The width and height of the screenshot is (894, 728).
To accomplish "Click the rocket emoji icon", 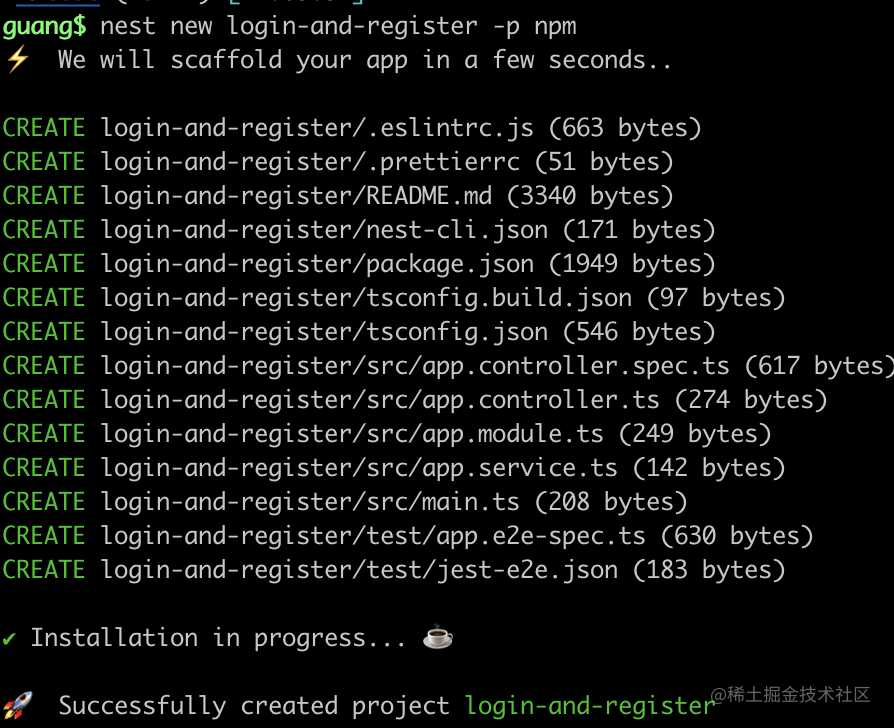I will tap(18, 705).
